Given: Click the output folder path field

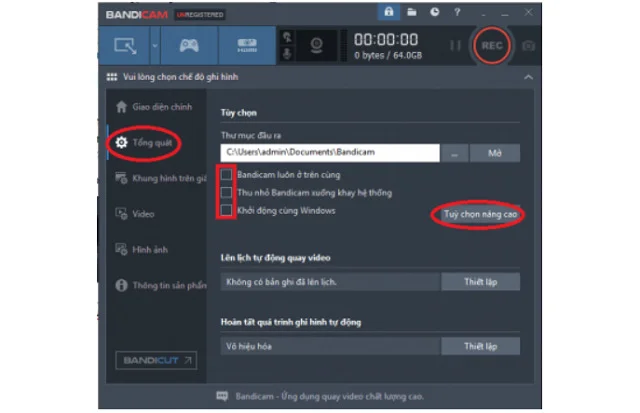Looking at the screenshot, I should click(330, 153).
